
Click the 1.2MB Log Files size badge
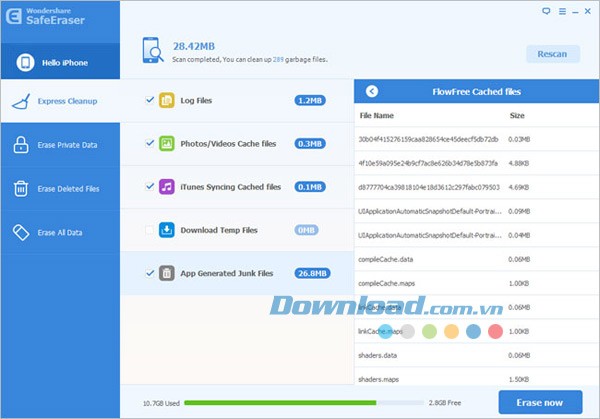coord(310,101)
